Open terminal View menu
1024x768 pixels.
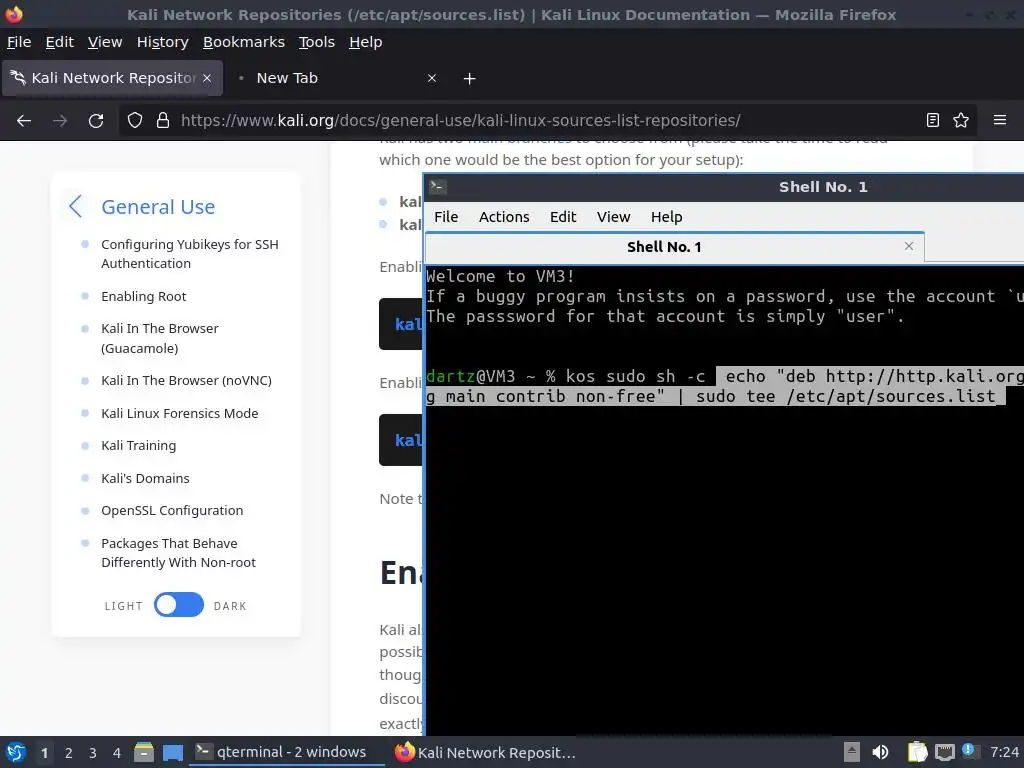[613, 217]
